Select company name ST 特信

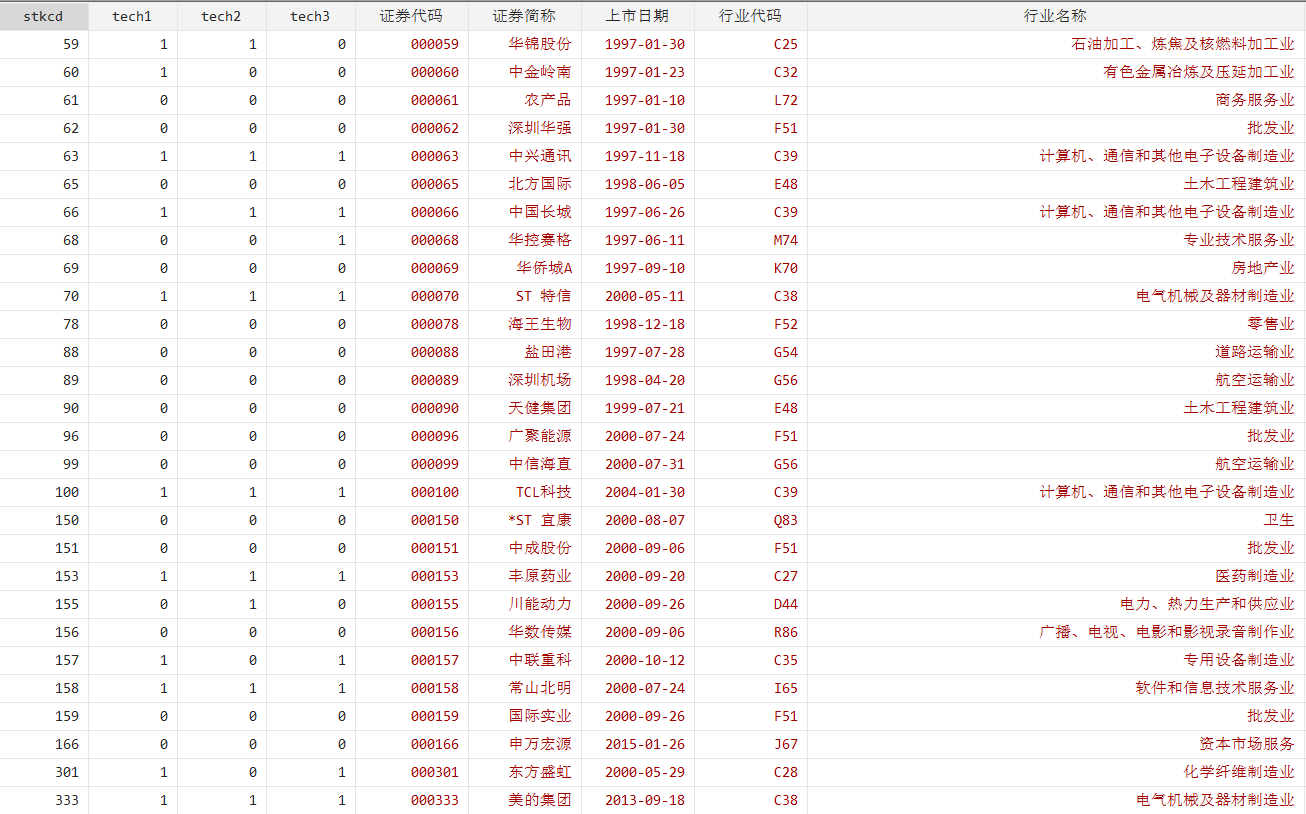click(x=544, y=296)
